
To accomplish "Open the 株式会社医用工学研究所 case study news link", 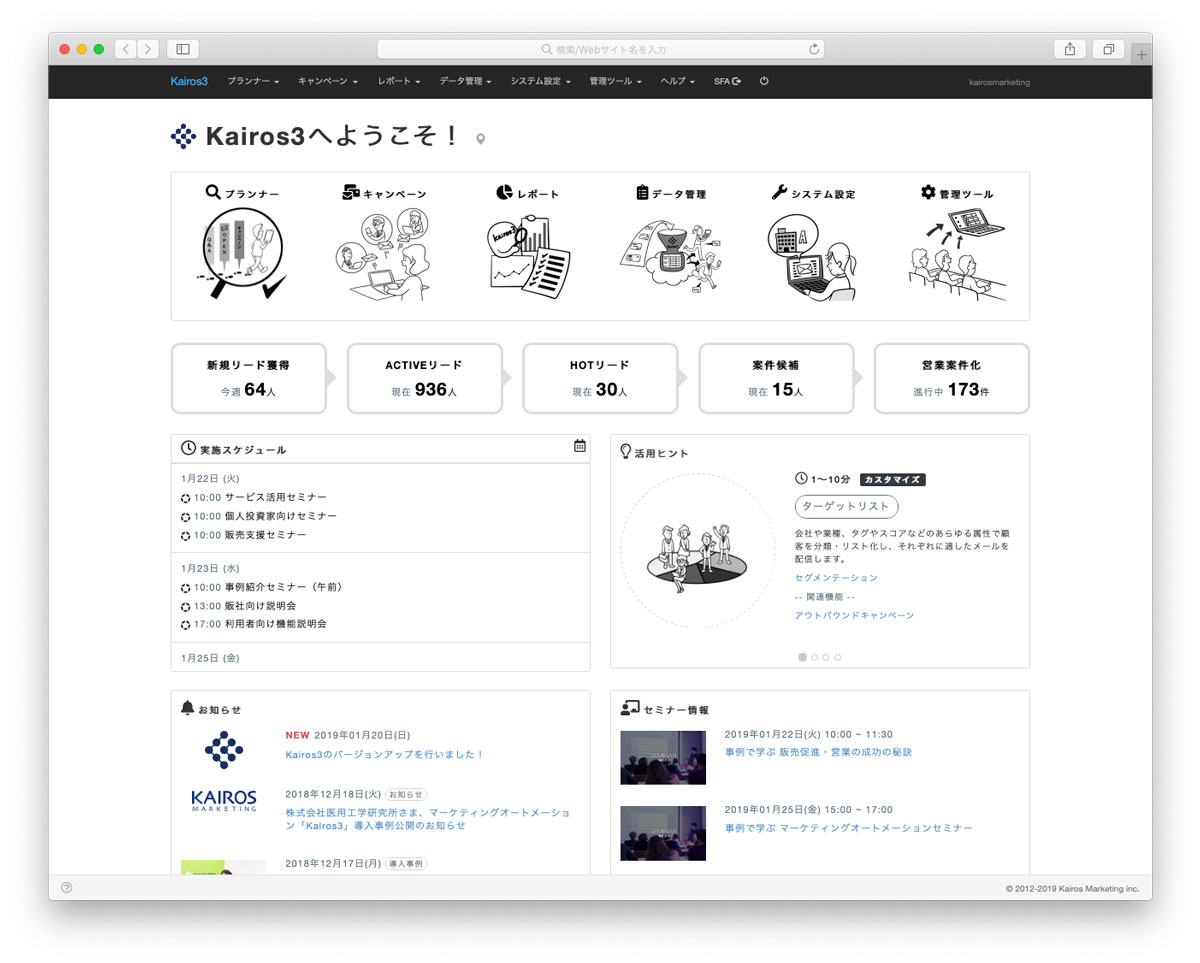I will [x=428, y=819].
